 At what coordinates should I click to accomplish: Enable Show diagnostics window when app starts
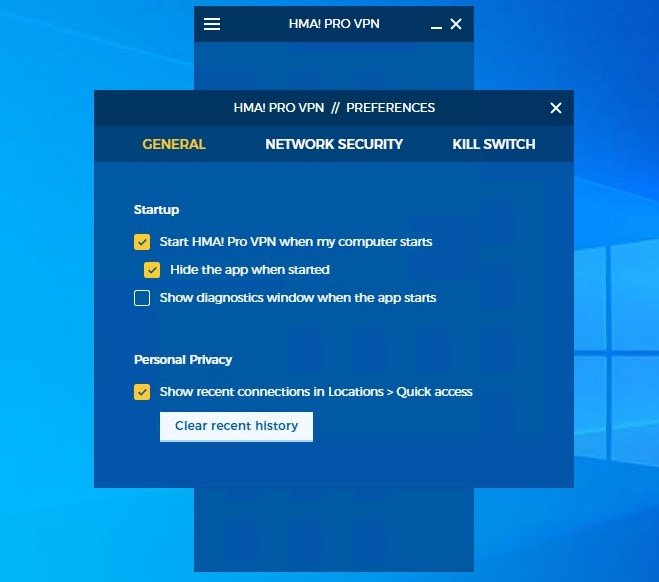[142, 298]
